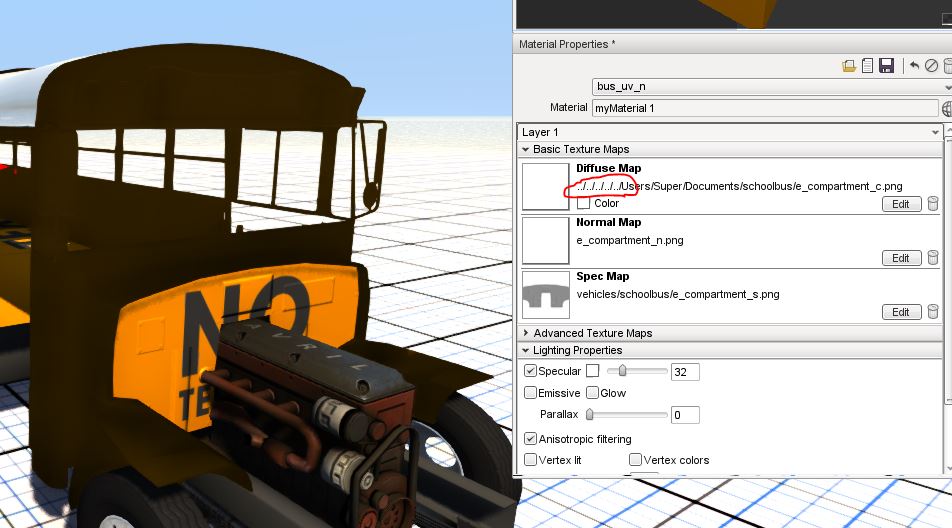Click the Diffuse Map file path text
This screenshot has width=952, height=528.
pos(740,186)
